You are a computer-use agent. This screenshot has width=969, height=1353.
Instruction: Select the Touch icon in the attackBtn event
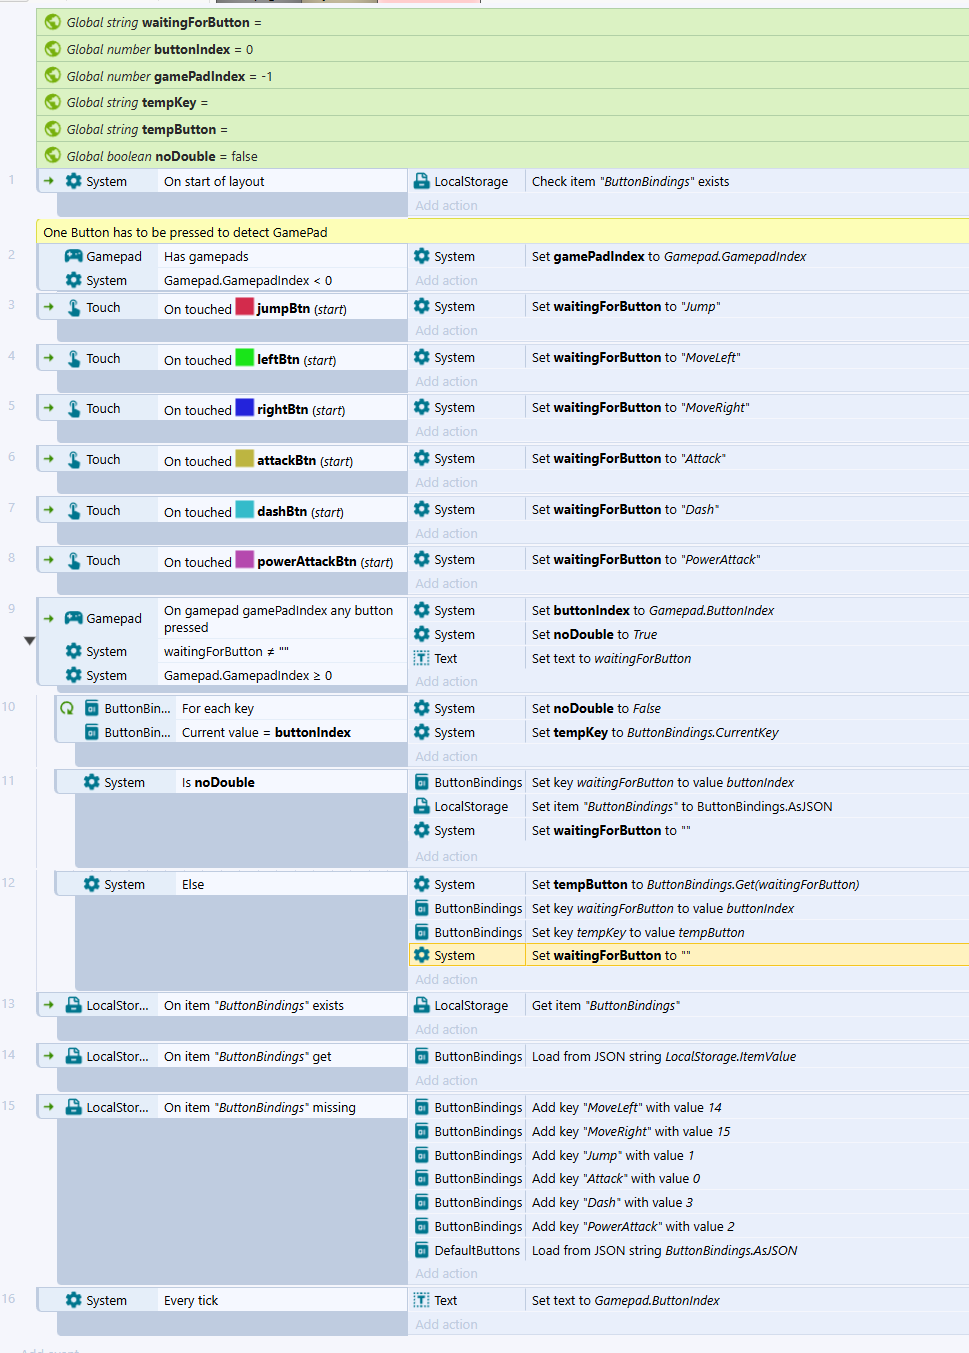point(74,460)
